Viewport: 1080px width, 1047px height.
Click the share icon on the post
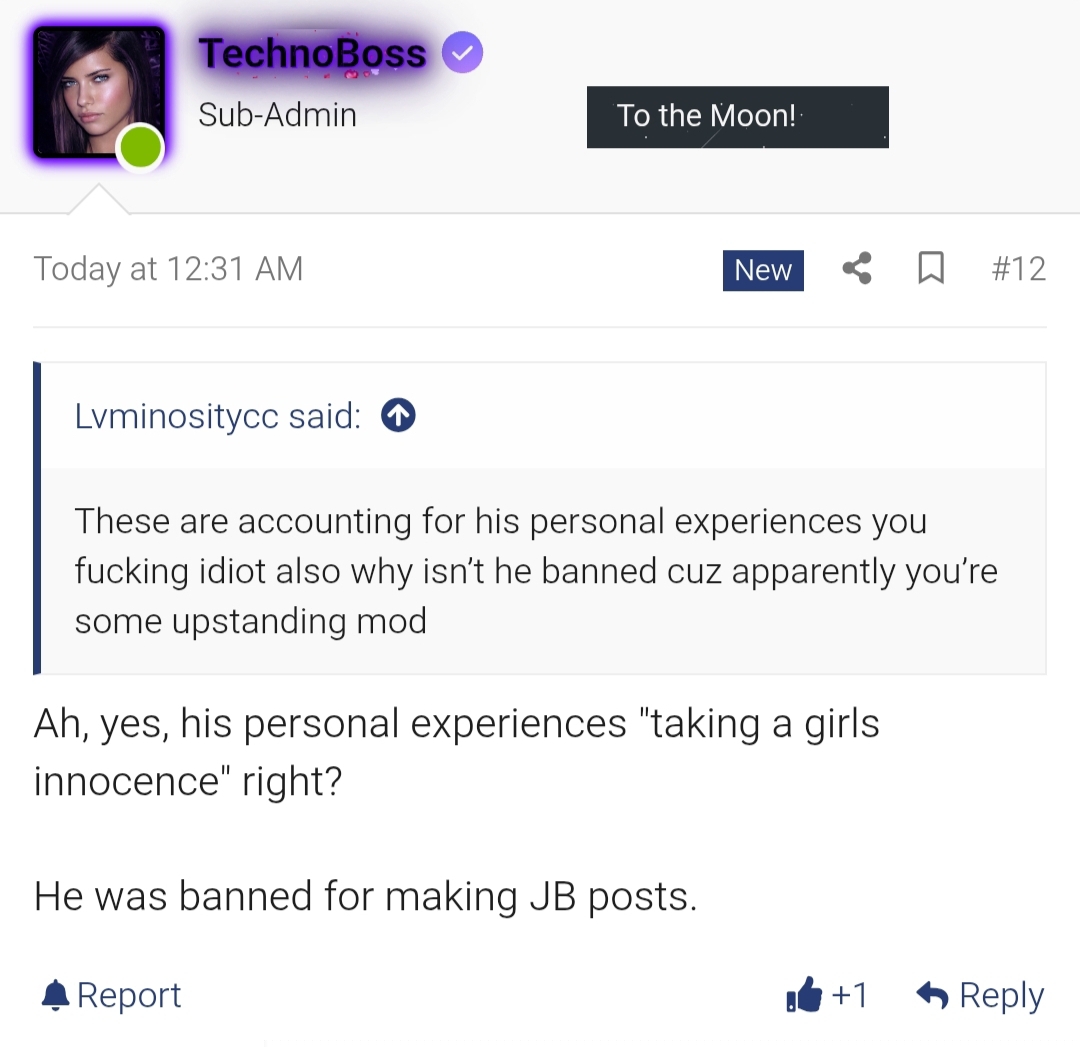click(857, 269)
